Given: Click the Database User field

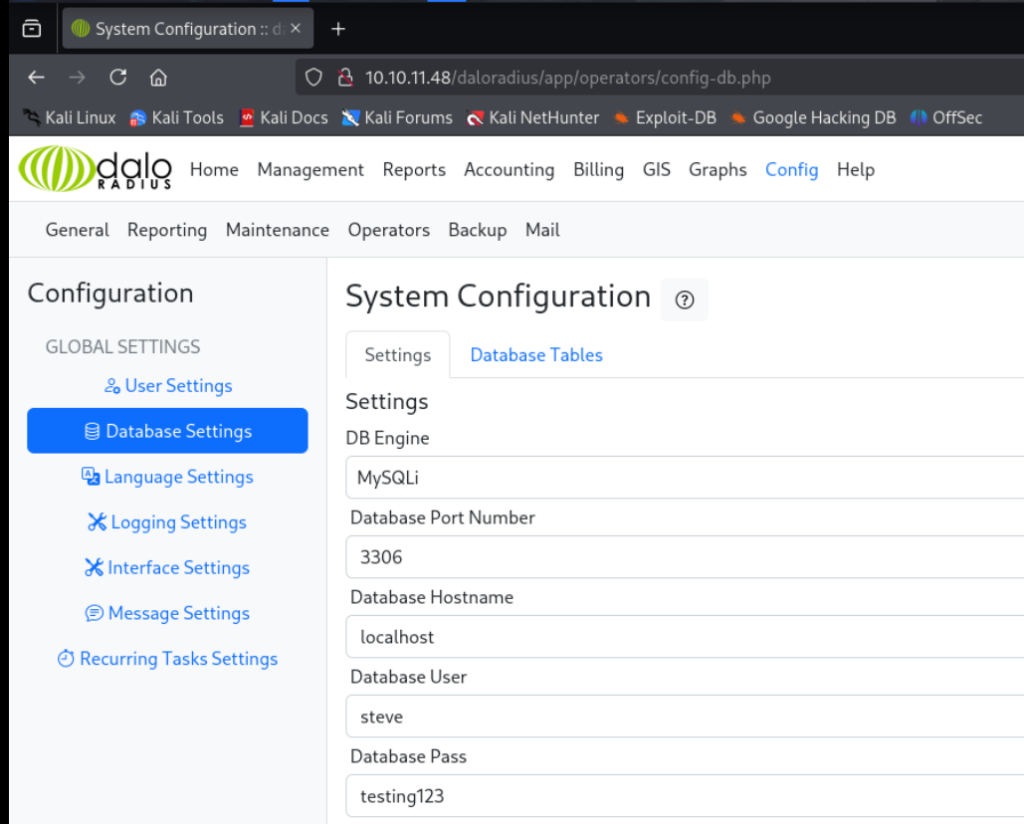Looking at the screenshot, I should 684,716.
